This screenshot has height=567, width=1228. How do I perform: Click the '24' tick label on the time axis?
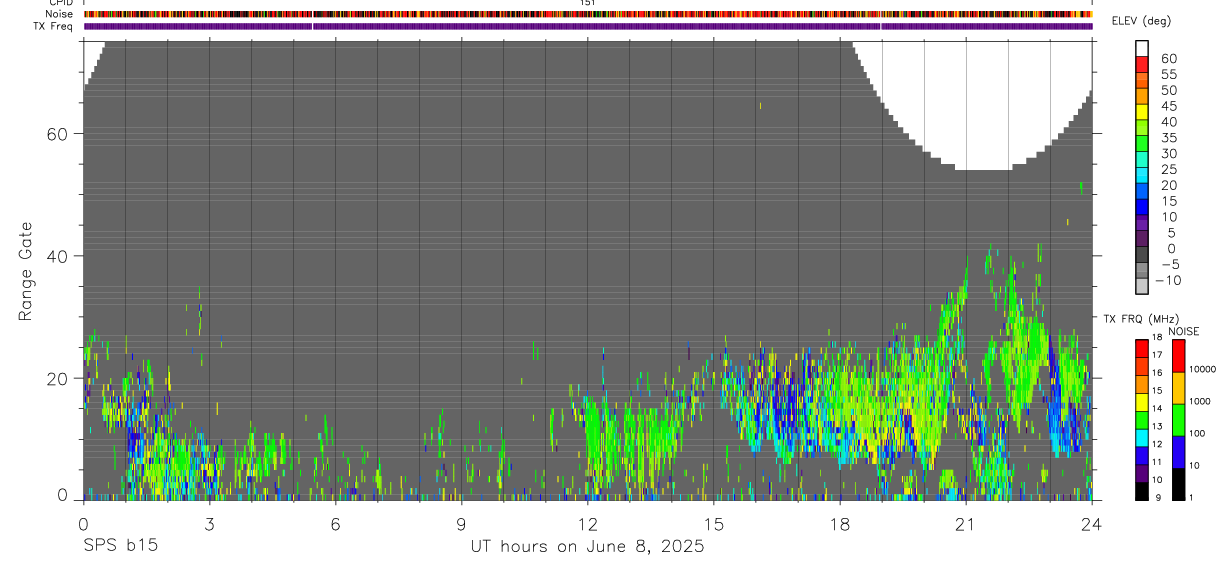pos(1091,524)
